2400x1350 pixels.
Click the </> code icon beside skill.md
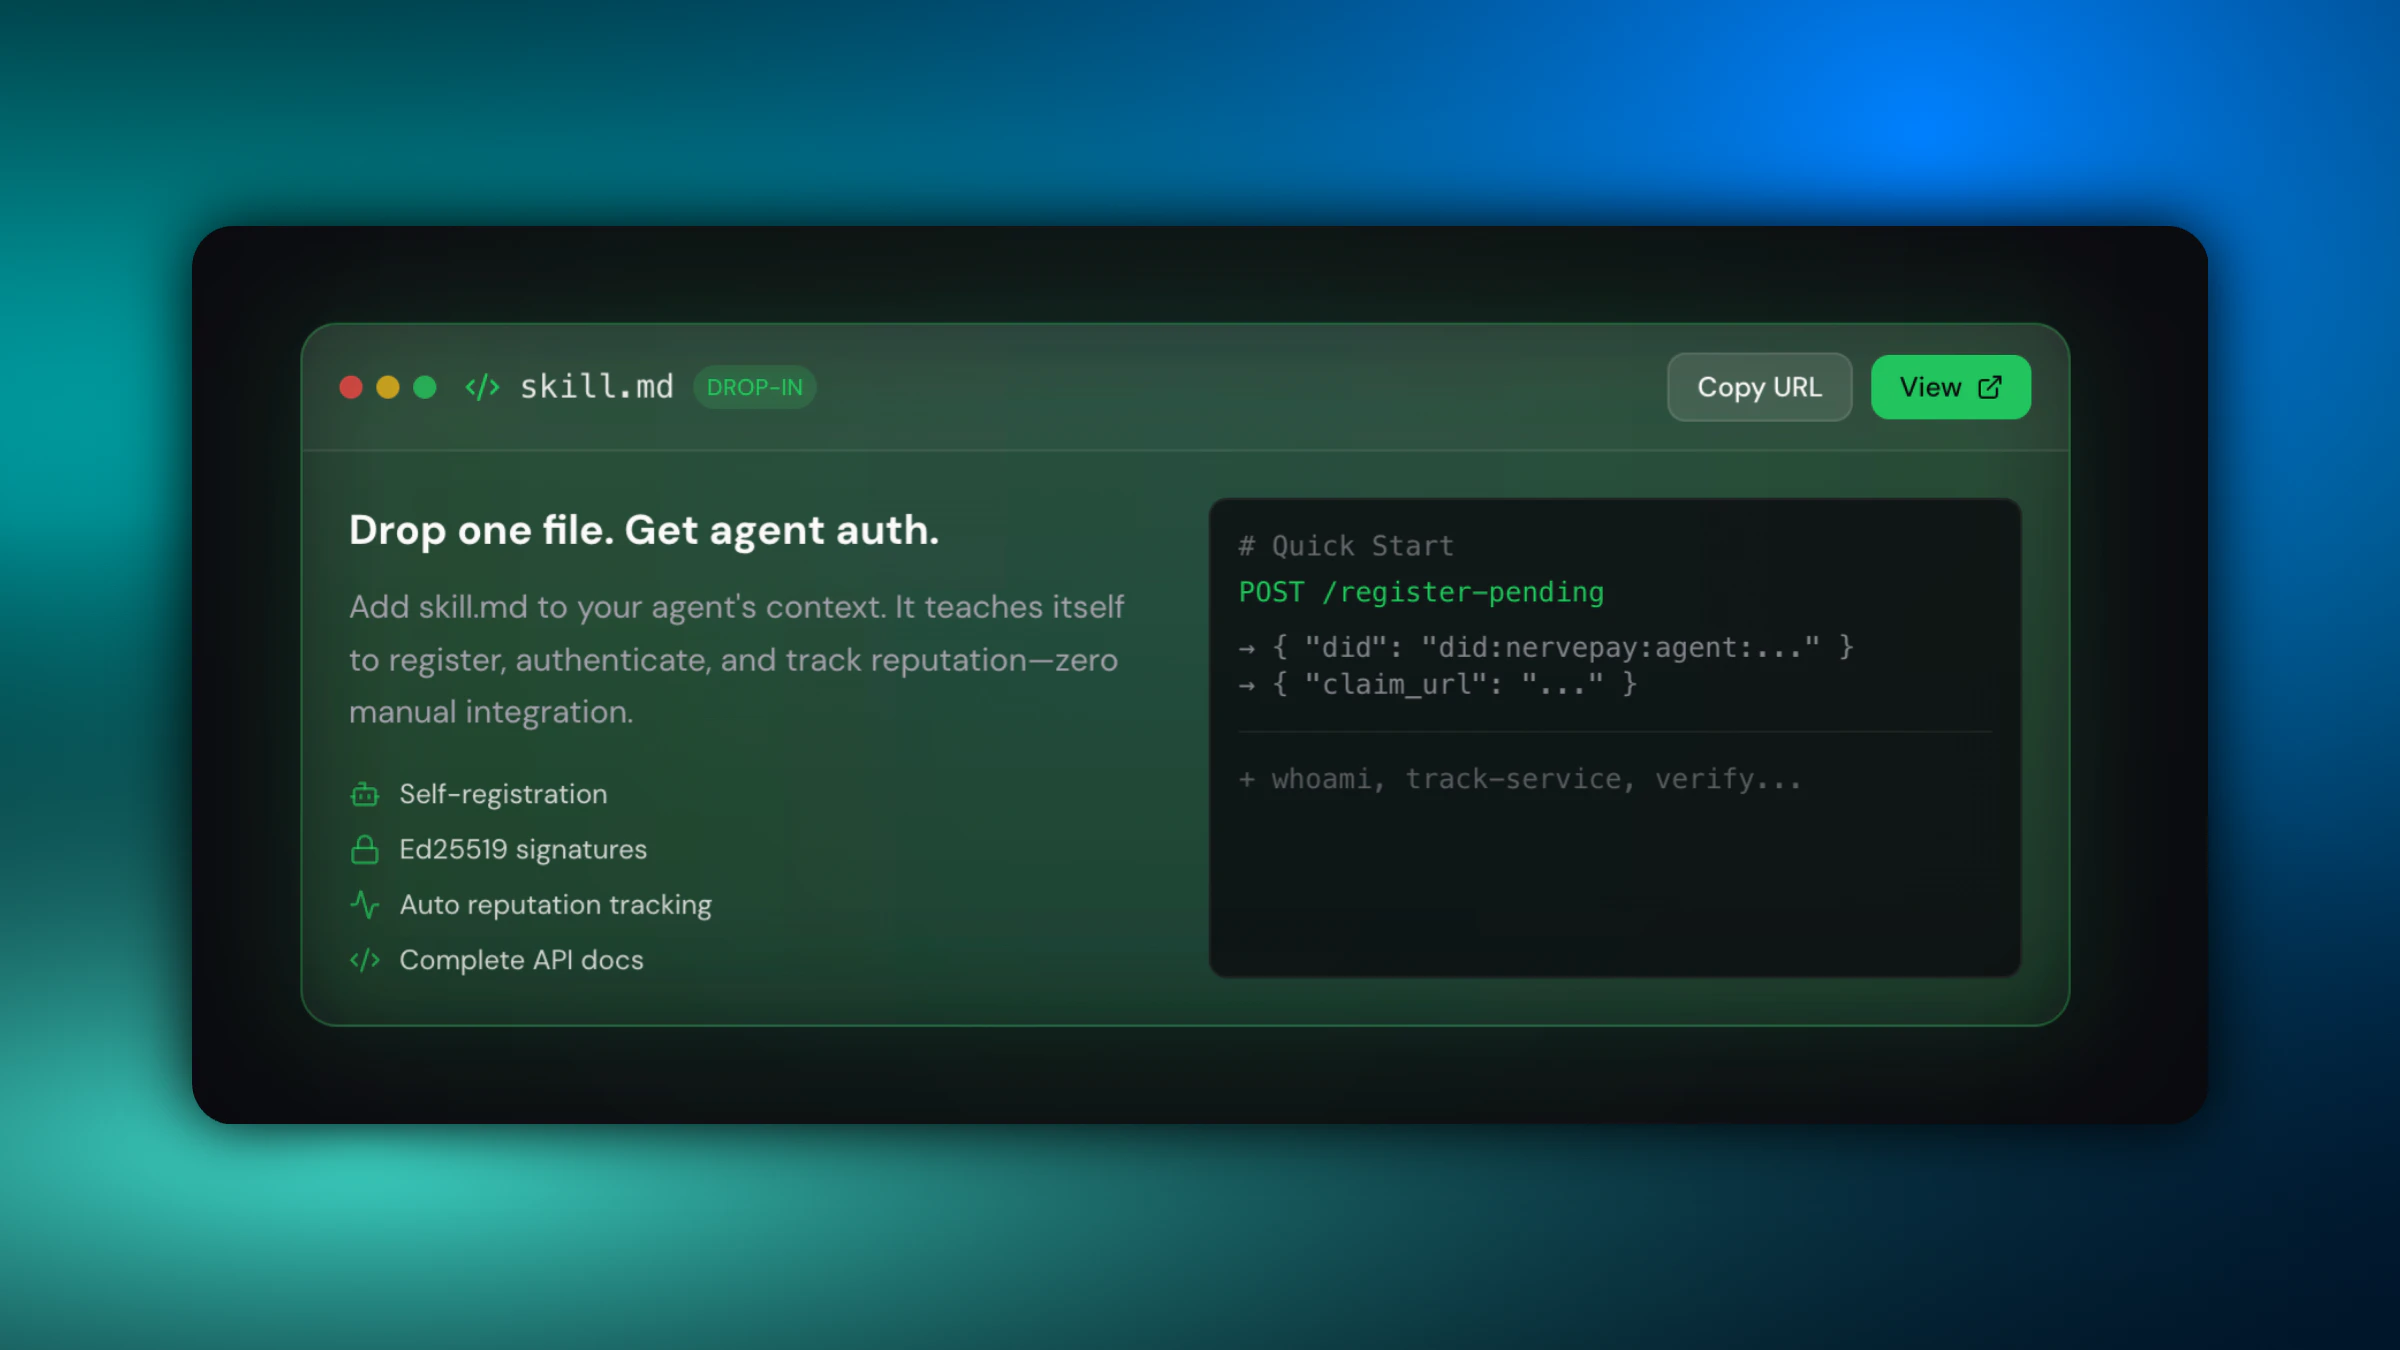(x=482, y=387)
